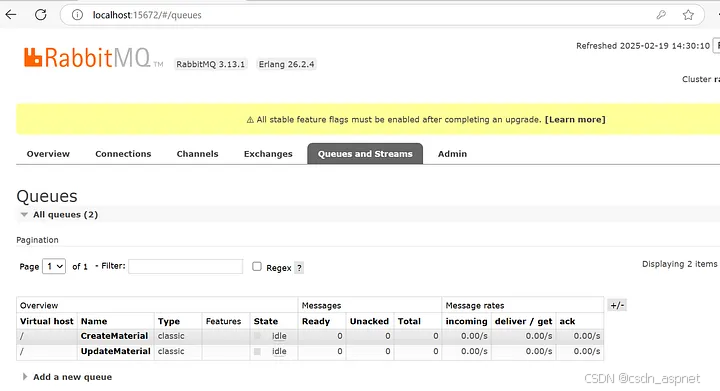The width and height of the screenshot is (720, 391).
Task: Sort by the incoming rate column
Action: [x=466, y=321]
